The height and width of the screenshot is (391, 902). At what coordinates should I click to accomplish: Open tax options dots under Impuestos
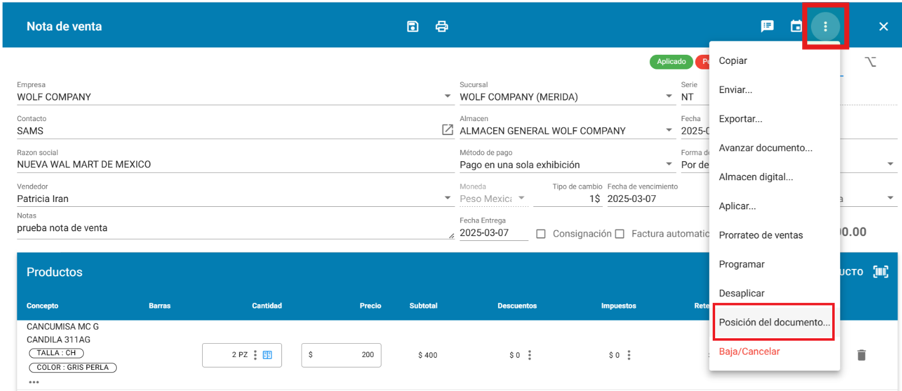(629, 355)
